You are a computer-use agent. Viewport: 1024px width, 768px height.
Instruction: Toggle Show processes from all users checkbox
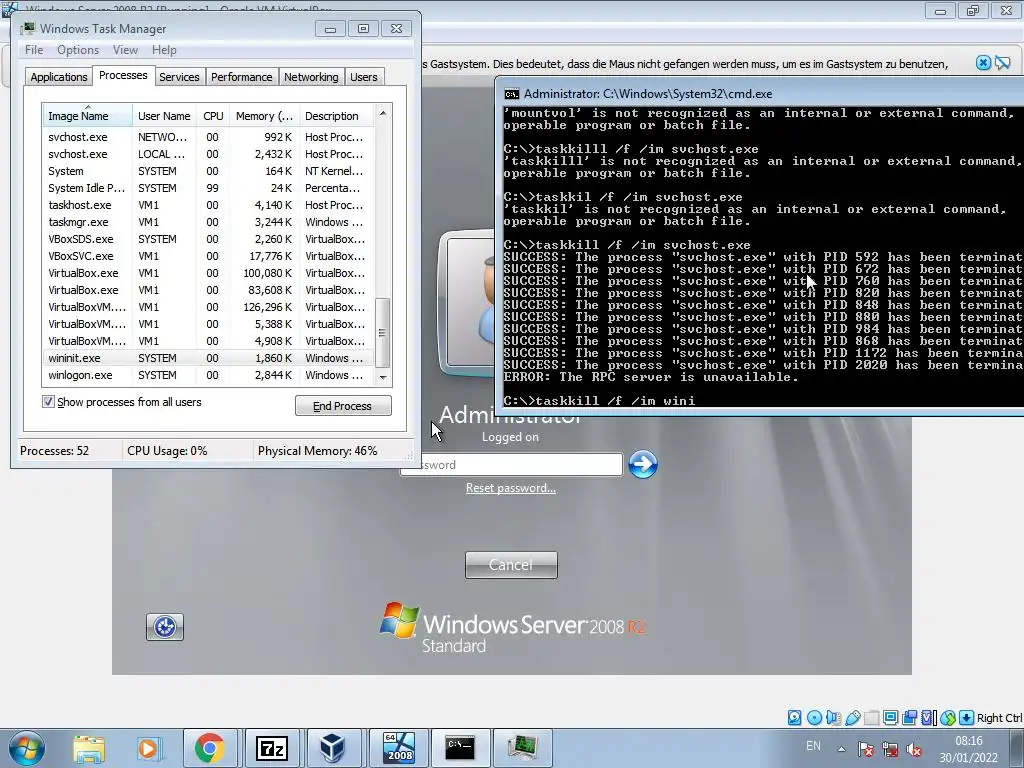tap(48, 402)
